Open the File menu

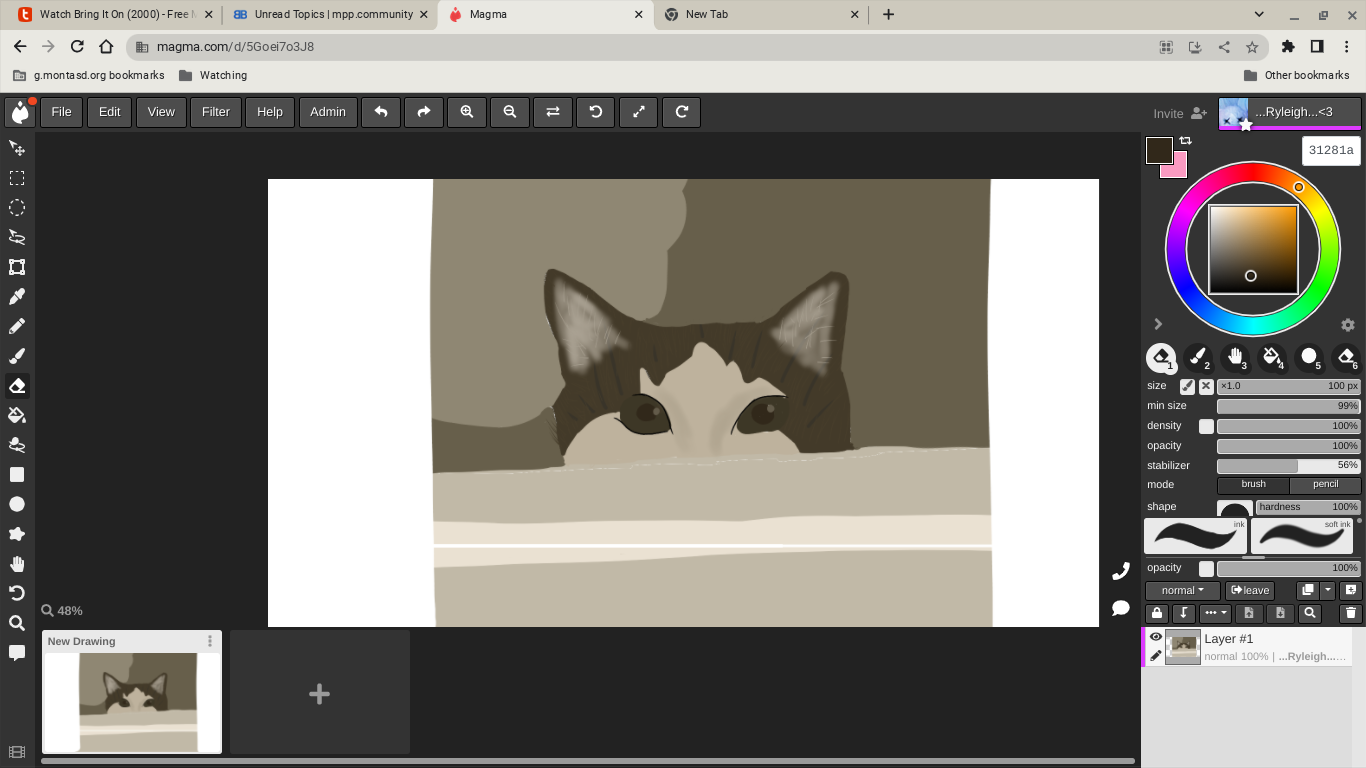(61, 112)
